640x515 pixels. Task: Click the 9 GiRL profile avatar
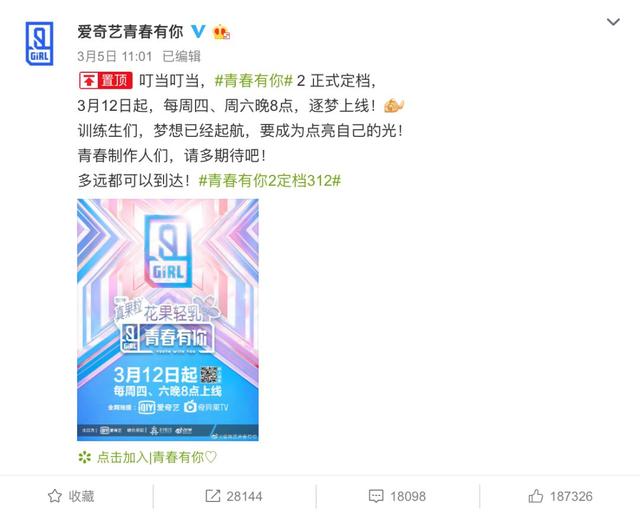coord(39,43)
